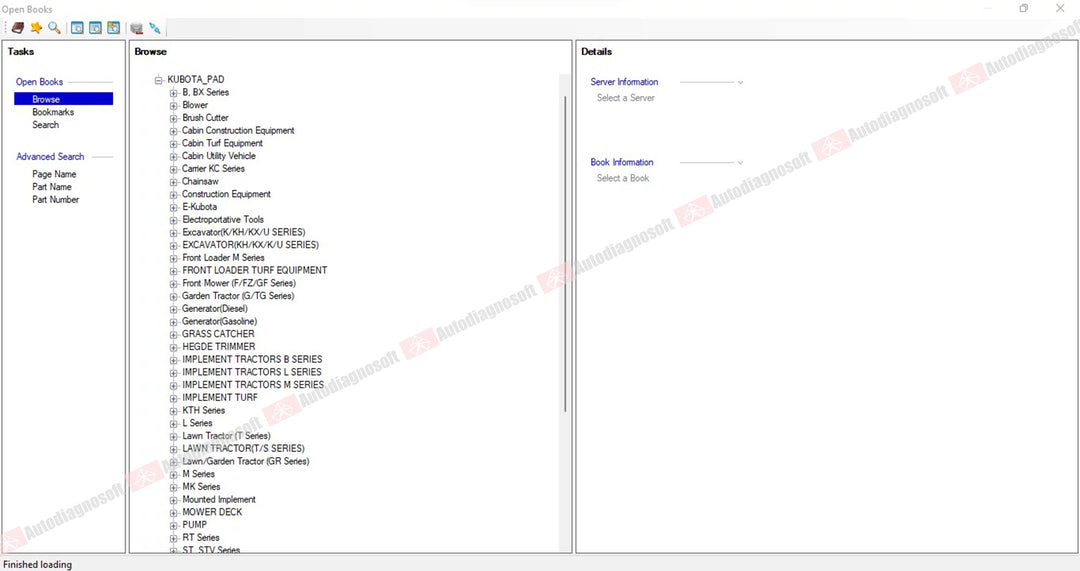Image resolution: width=1080 pixels, height=571 pixels.
Task: Expand the B, BX Series node
Action: 174,93
